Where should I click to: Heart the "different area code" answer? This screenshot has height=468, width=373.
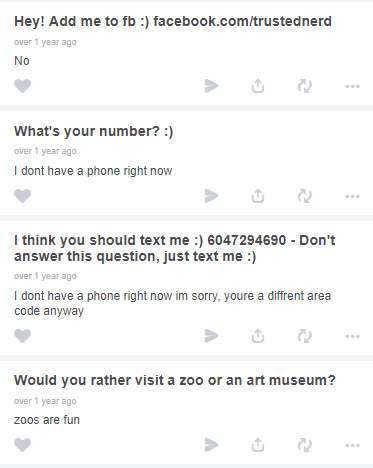[x=22, y=336]
